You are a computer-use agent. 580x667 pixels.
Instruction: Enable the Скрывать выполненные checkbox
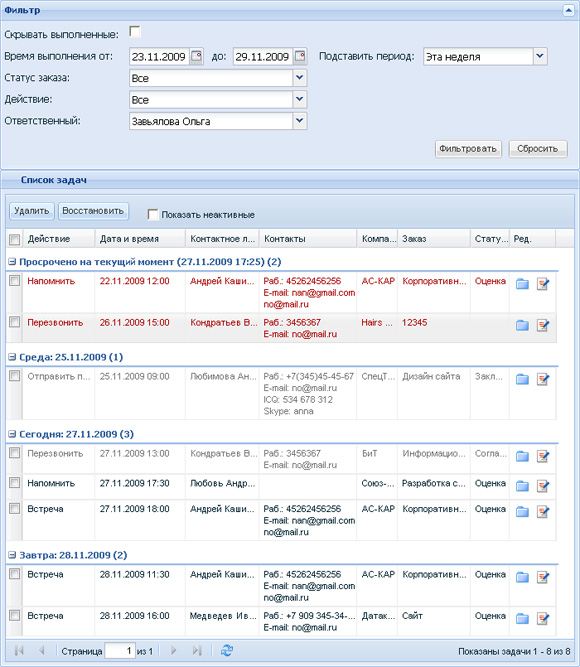tap(135, 32)
